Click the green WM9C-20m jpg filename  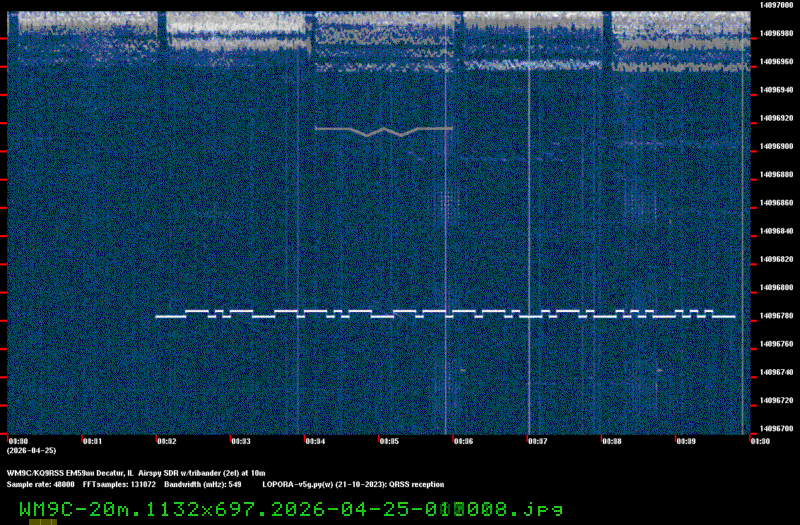pyautogui.click(x=291, y=509)
